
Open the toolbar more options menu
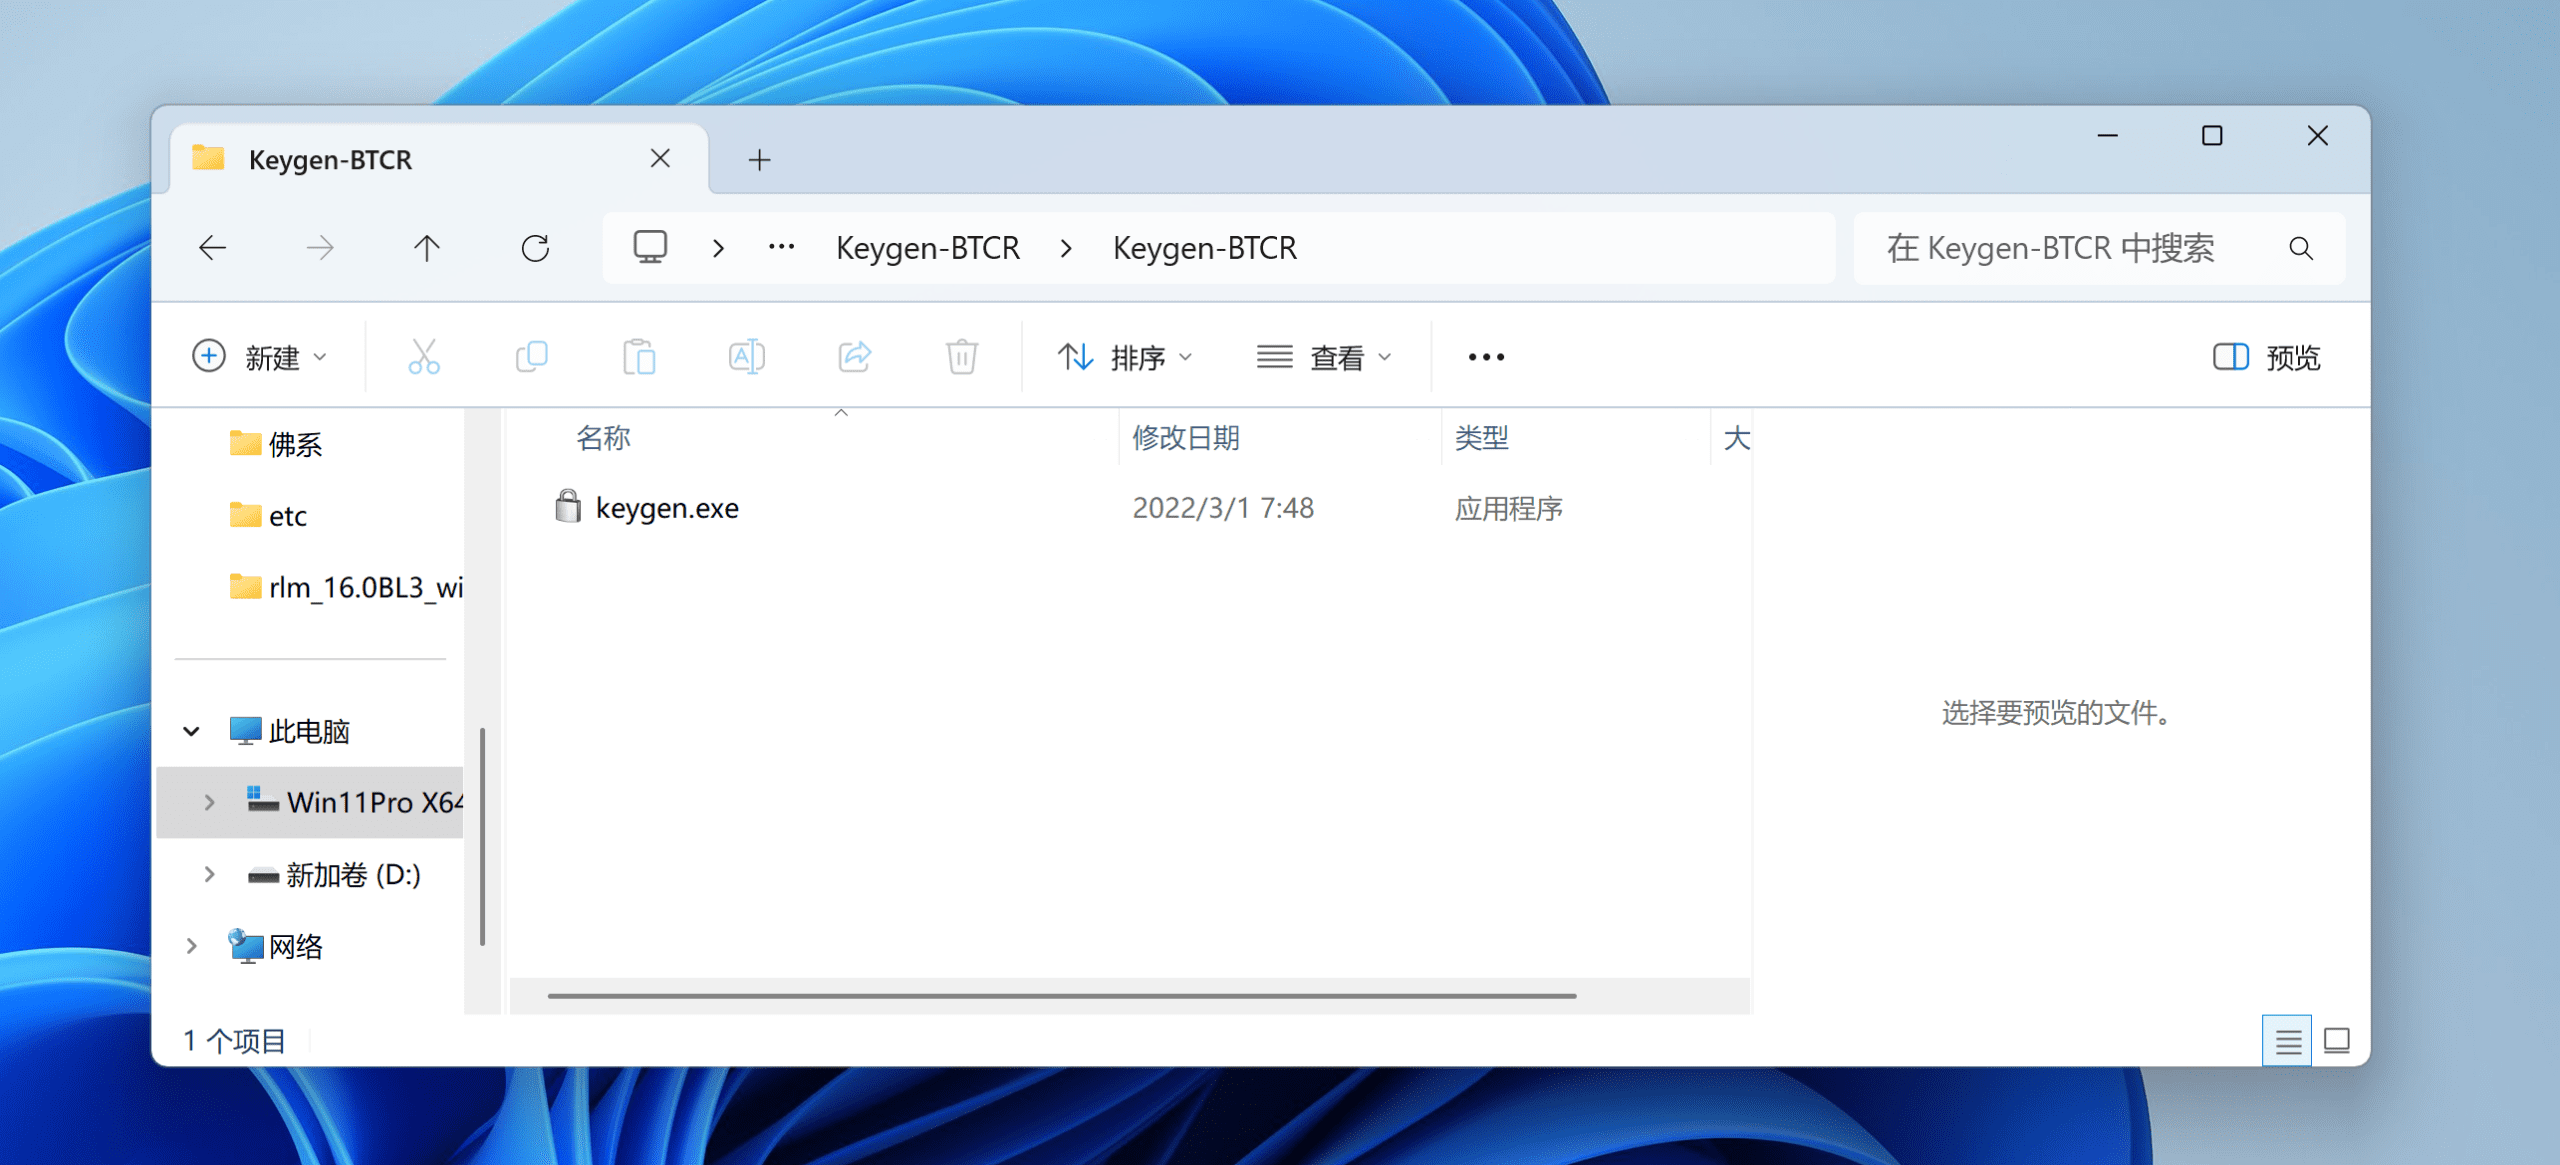[x=1486, y=357]
